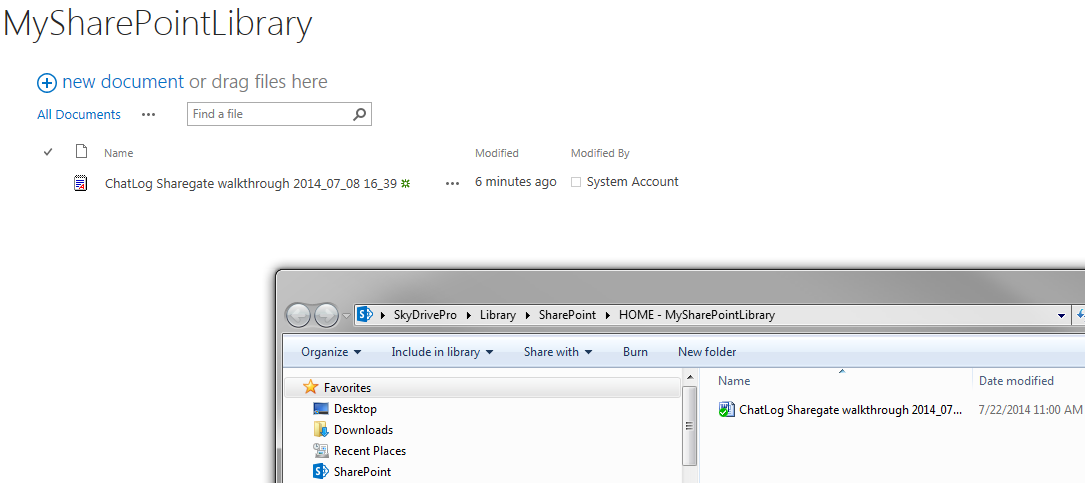Screen dimensions: 1085x483
Task: Select Desktop in the navigation pane
Action: [355, 409]
